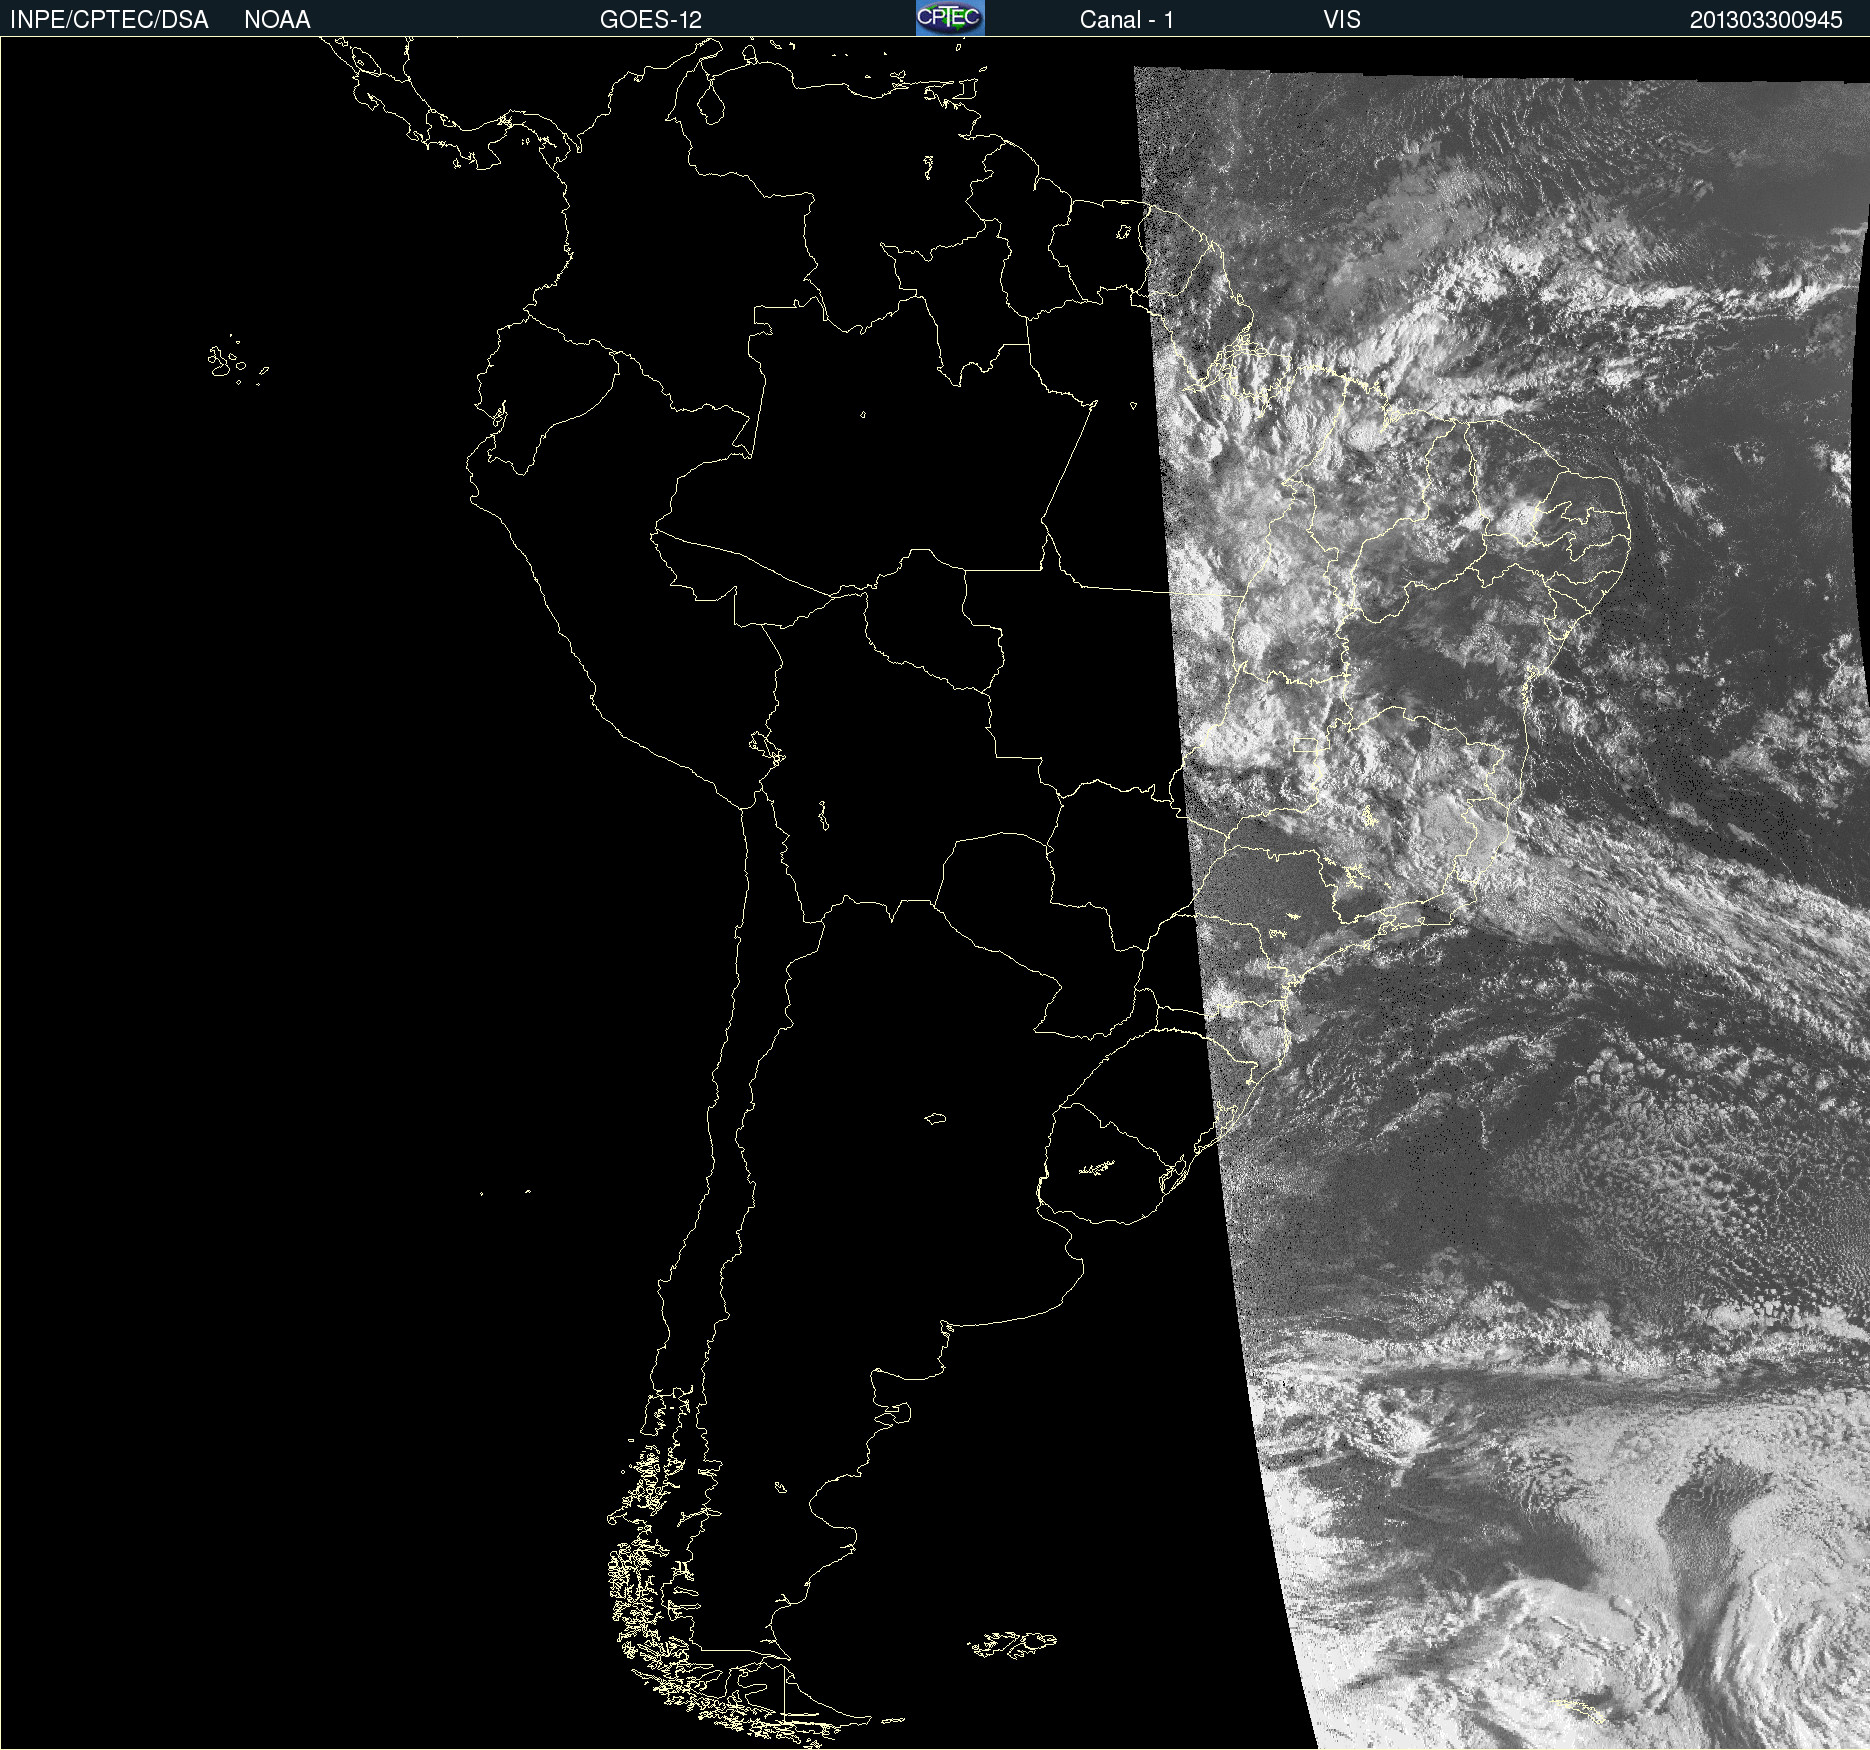1870x1750 pixels.
Task: Click the VIS channel label
Action: [x=1342, y=20]
